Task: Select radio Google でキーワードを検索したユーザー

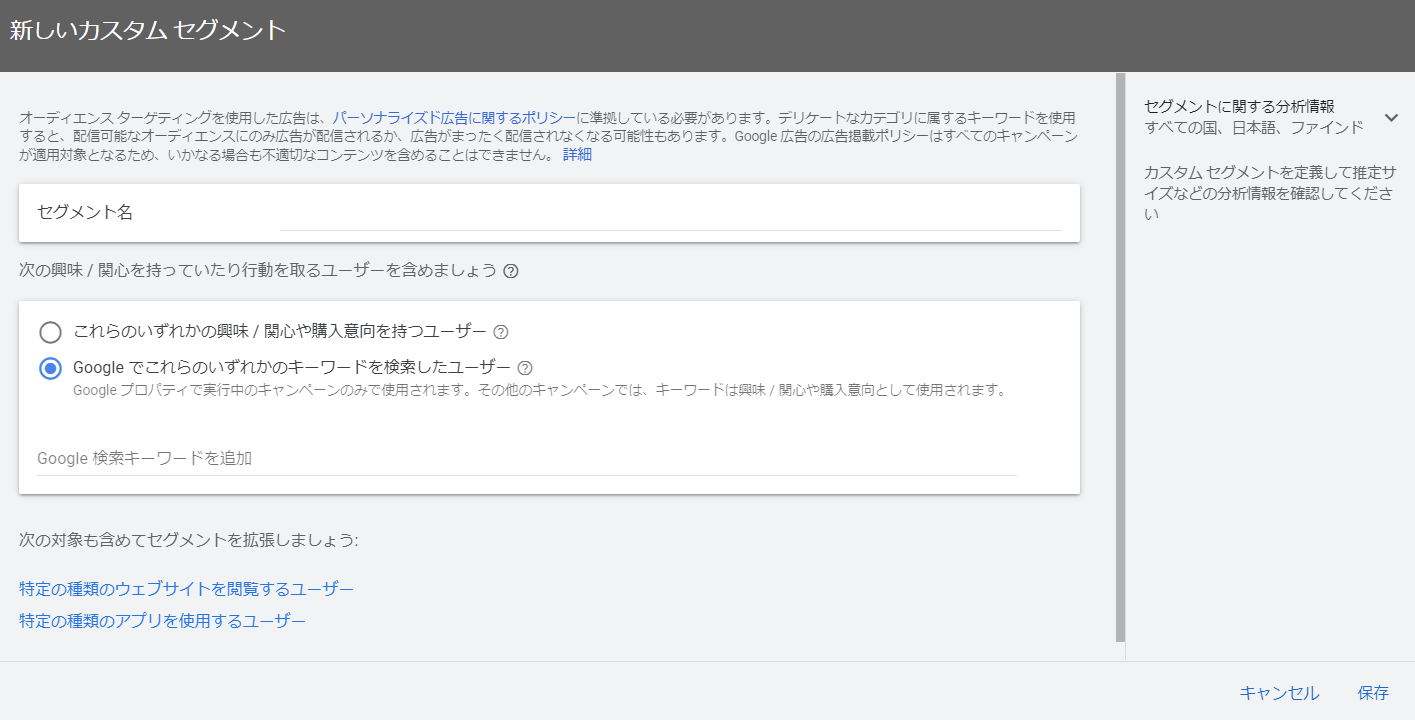Action: pyautogui.click(x=50, y=368)
